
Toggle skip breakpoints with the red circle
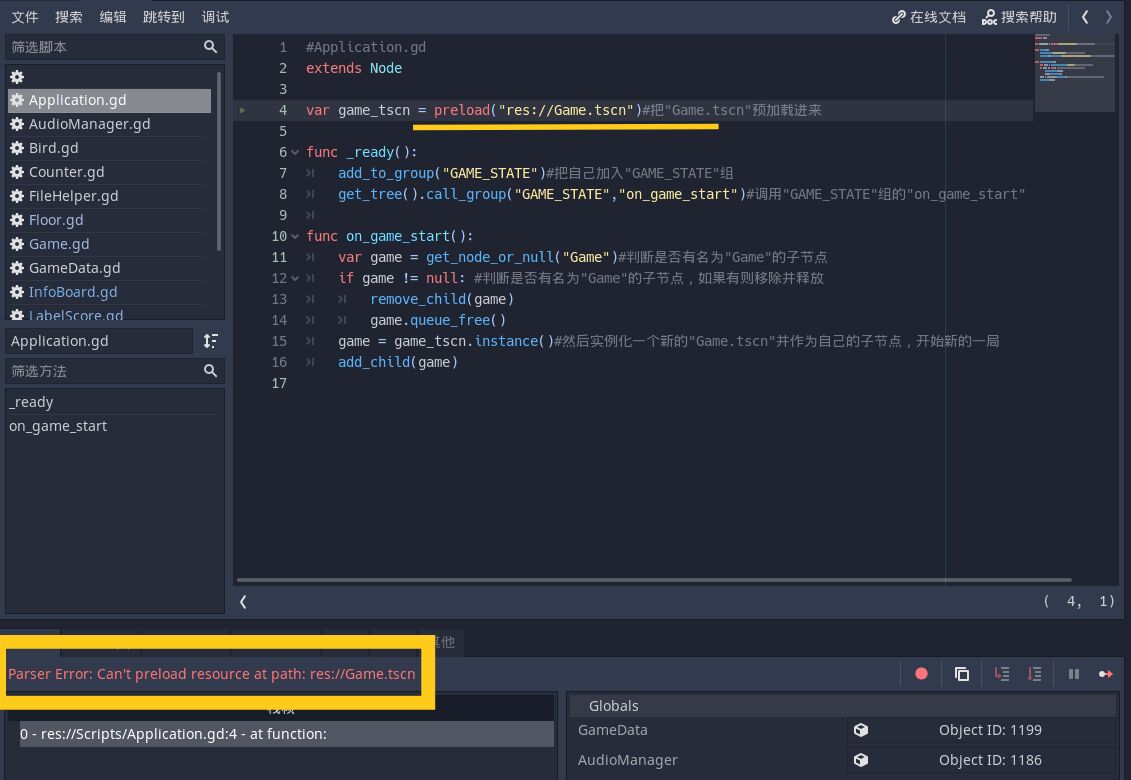coord(921,674)
